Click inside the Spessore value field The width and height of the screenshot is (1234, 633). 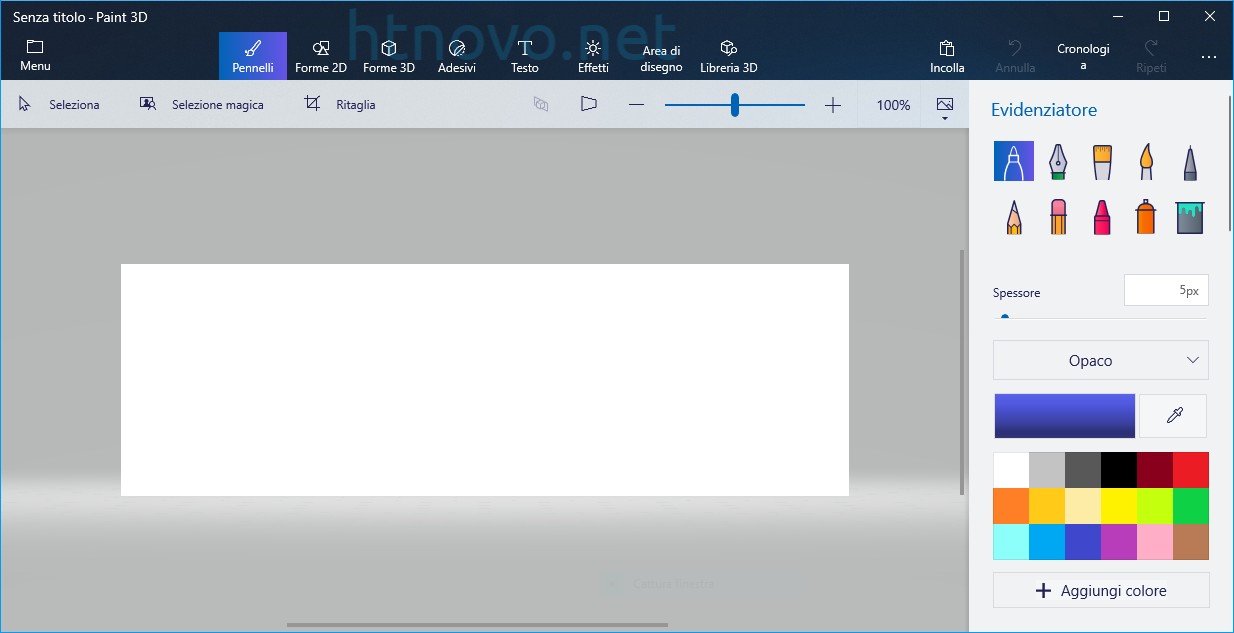click(x=1166, y=290)
